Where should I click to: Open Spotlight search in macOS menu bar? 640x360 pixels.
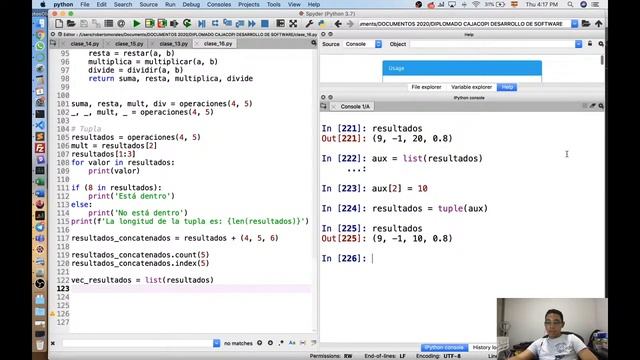tap(570, 4)
